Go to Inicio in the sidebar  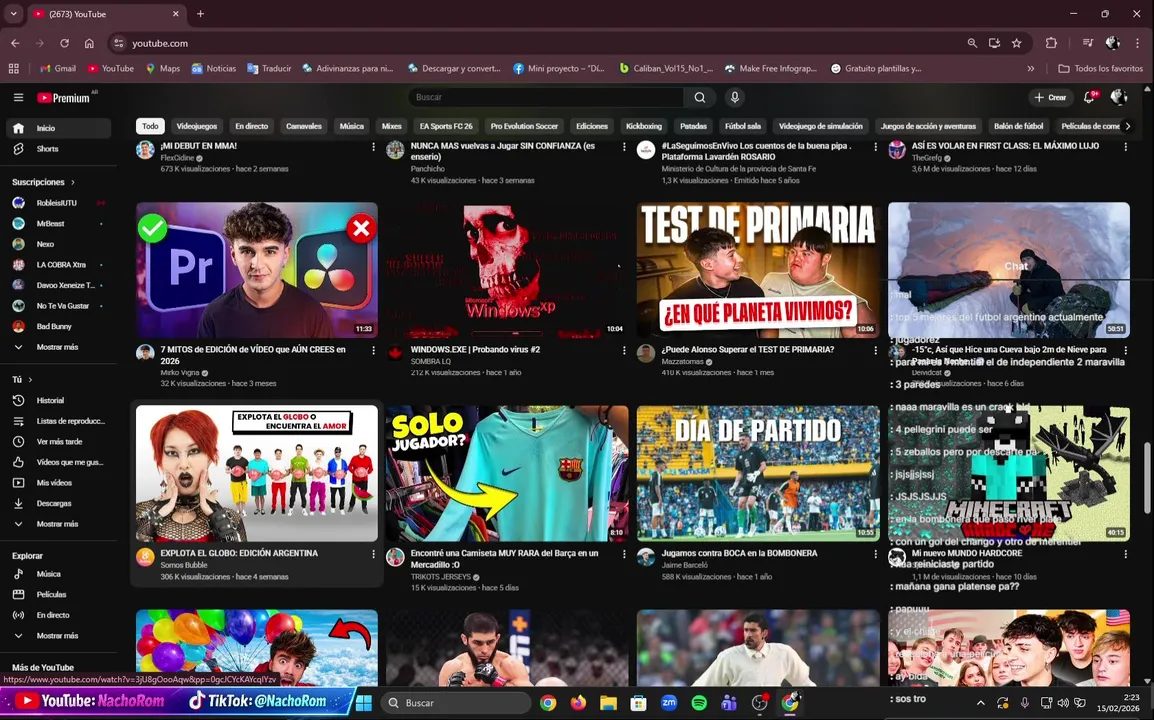pyautogui.click(x=59, y=128)
